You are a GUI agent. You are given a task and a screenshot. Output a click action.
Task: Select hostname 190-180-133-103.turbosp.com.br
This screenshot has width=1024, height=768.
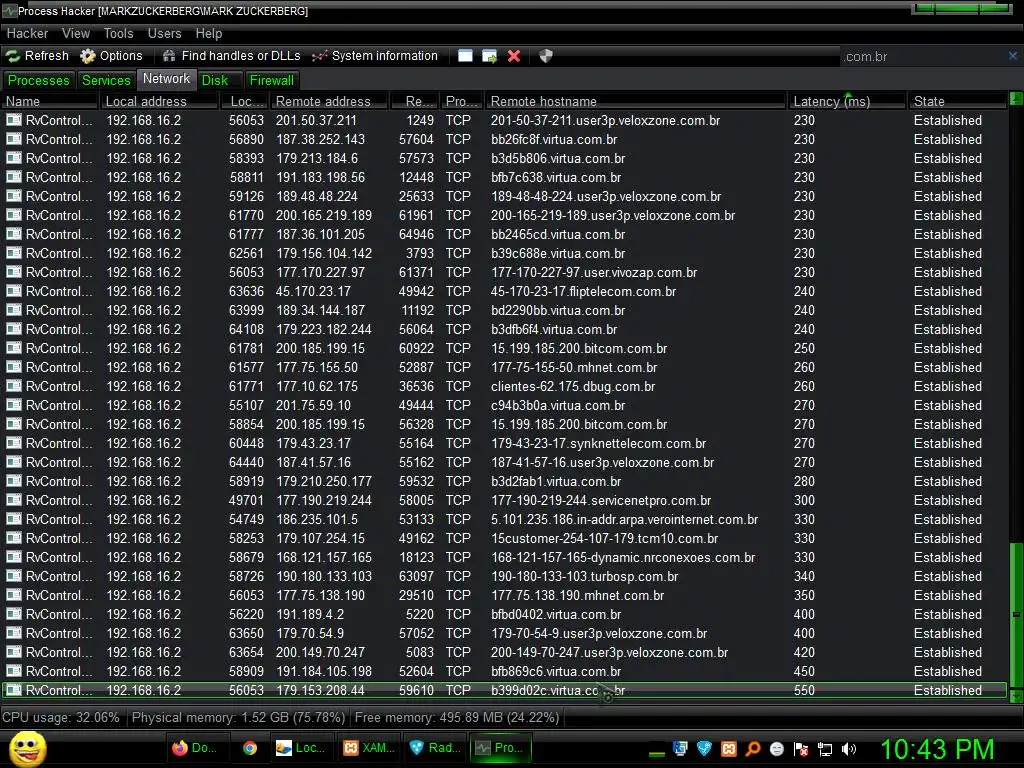pyautogui.click(x=584, y=577)
